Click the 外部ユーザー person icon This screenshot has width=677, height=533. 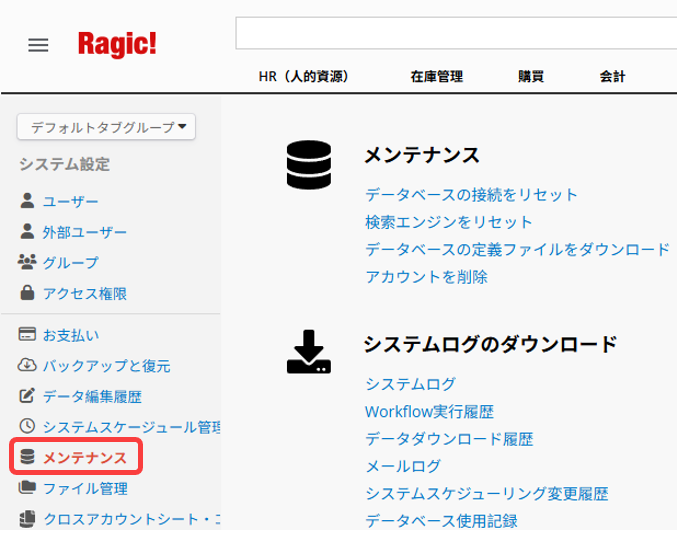(27, 232)
